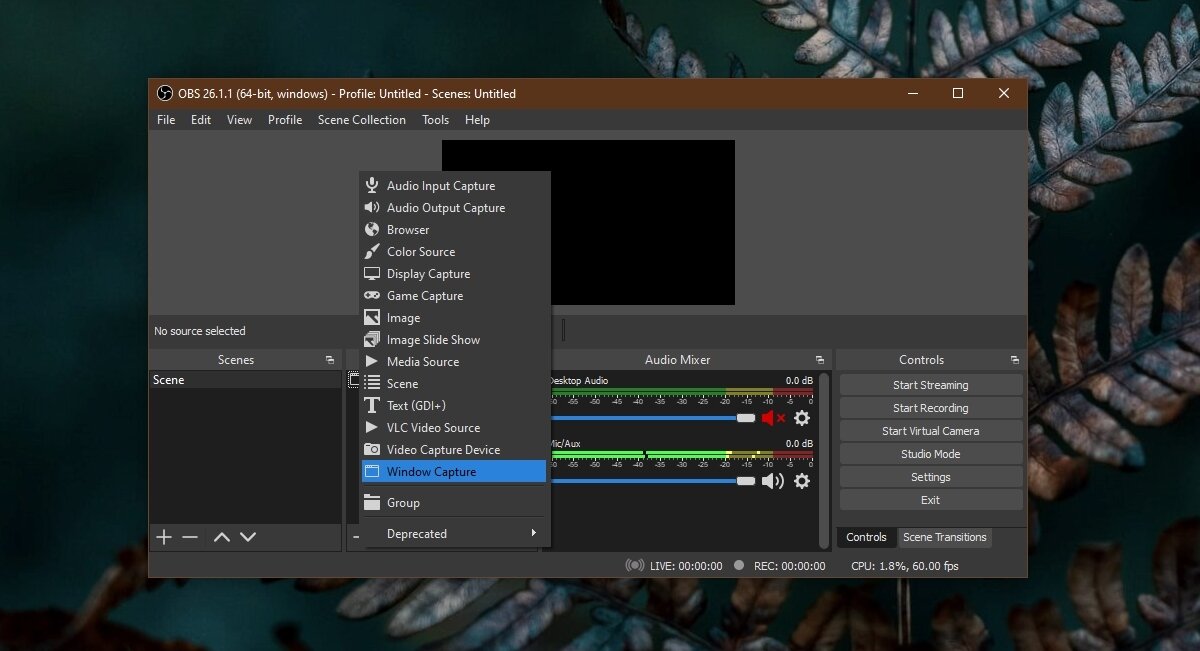Open the Scene Collection menu
The height and width of the screenshot is (651, 1200).
pyautogui.click(x=361, y=120)
